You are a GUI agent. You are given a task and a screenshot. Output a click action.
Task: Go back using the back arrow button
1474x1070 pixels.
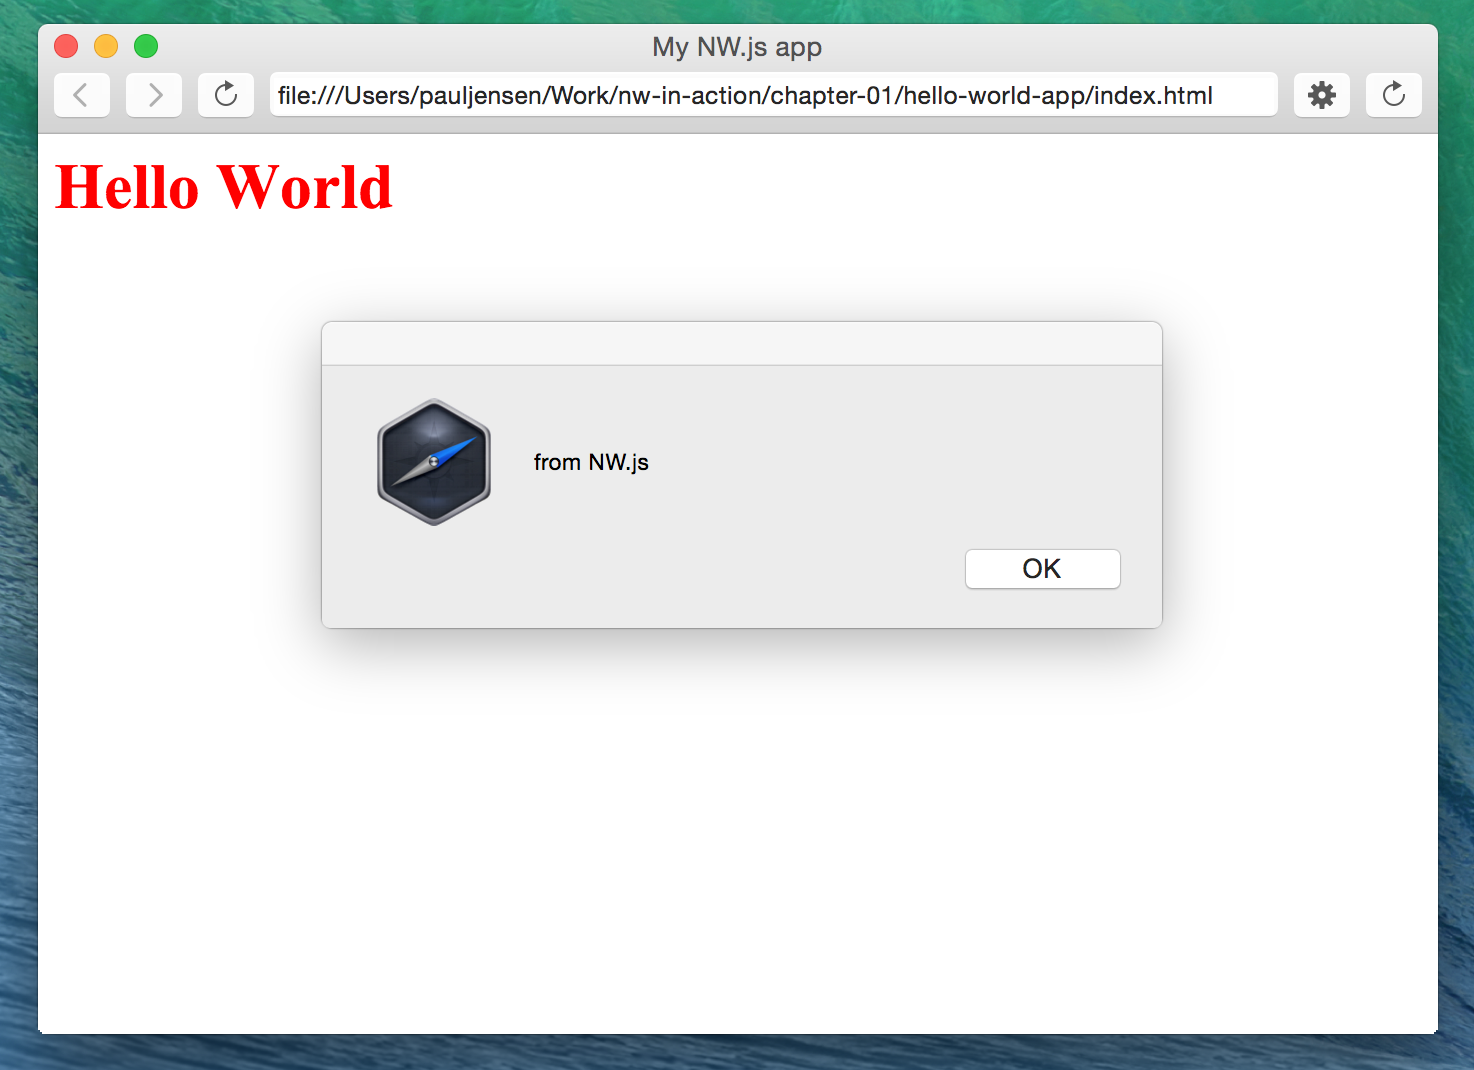[82, 95]
